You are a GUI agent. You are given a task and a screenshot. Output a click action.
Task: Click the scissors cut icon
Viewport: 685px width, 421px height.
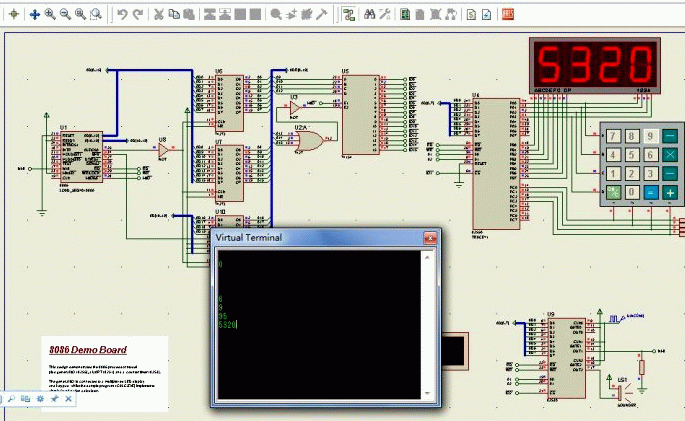click(x=159, y=14)
